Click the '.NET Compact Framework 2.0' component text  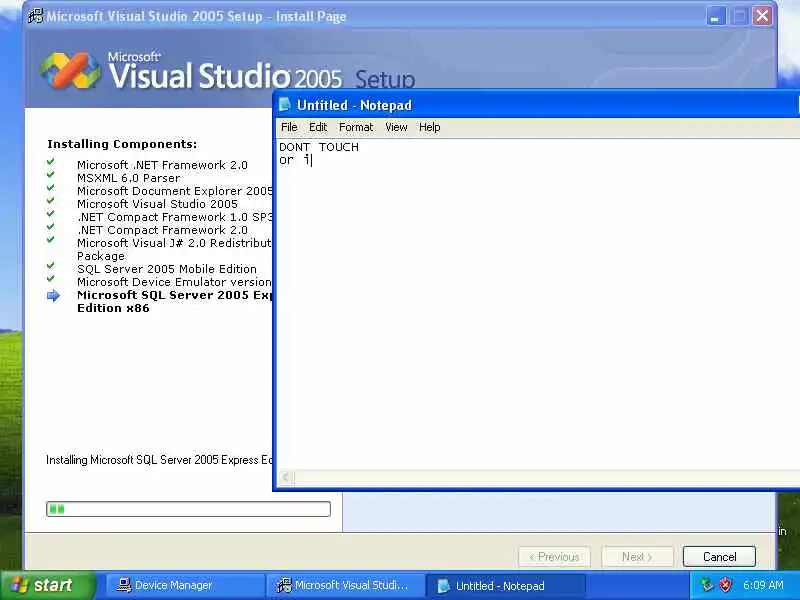click(162, 230)
